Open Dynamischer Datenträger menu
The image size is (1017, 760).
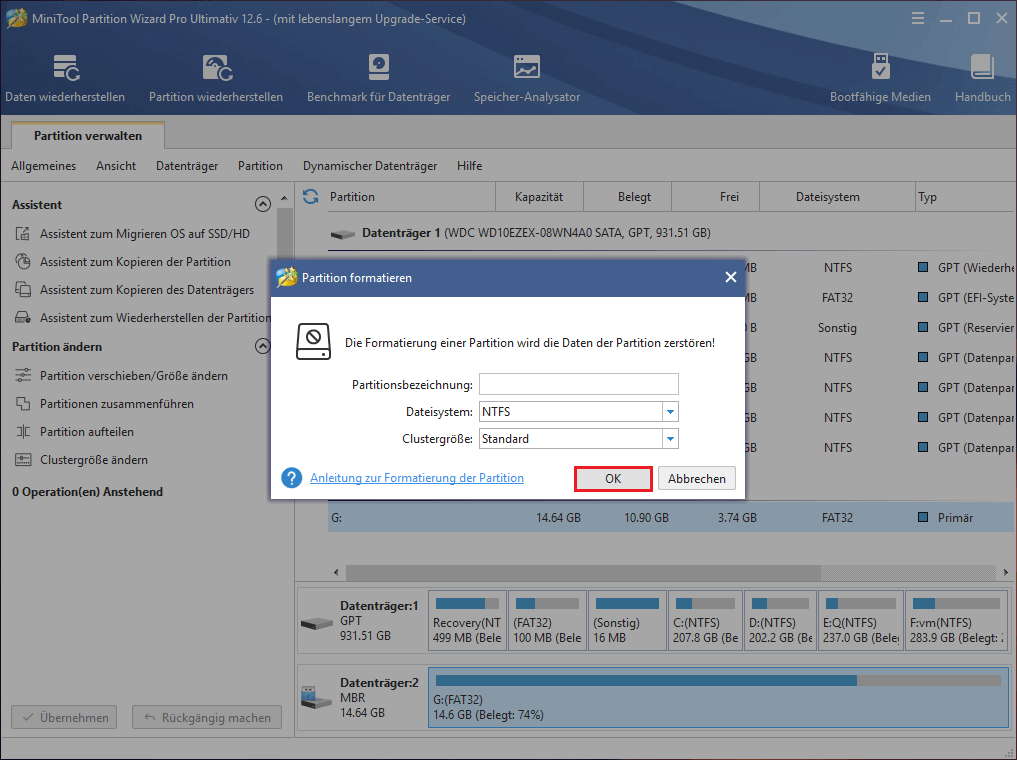370,166
